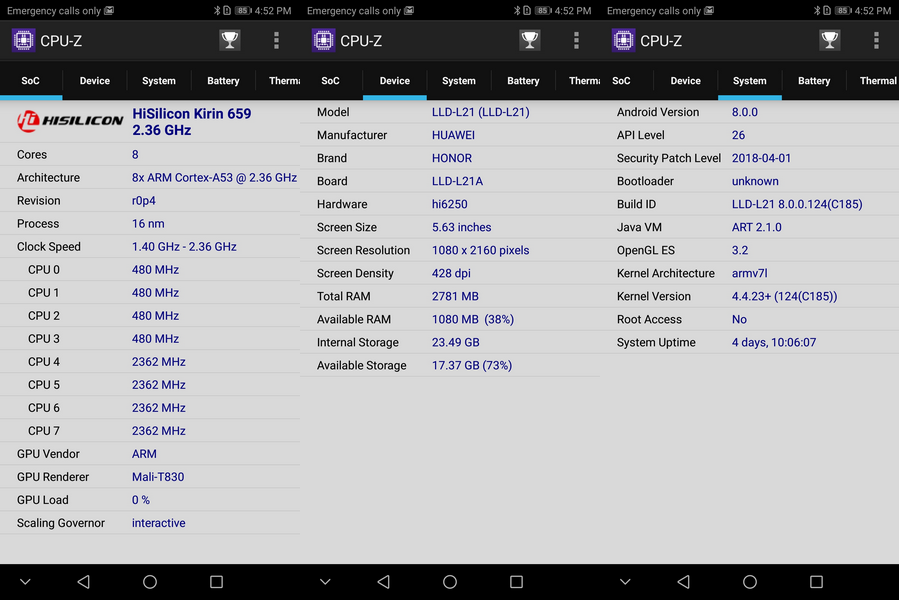This screenshot has width=899, height=600.
Task: Tap Recents square button in left screen
Action: (x=216, y=582)
